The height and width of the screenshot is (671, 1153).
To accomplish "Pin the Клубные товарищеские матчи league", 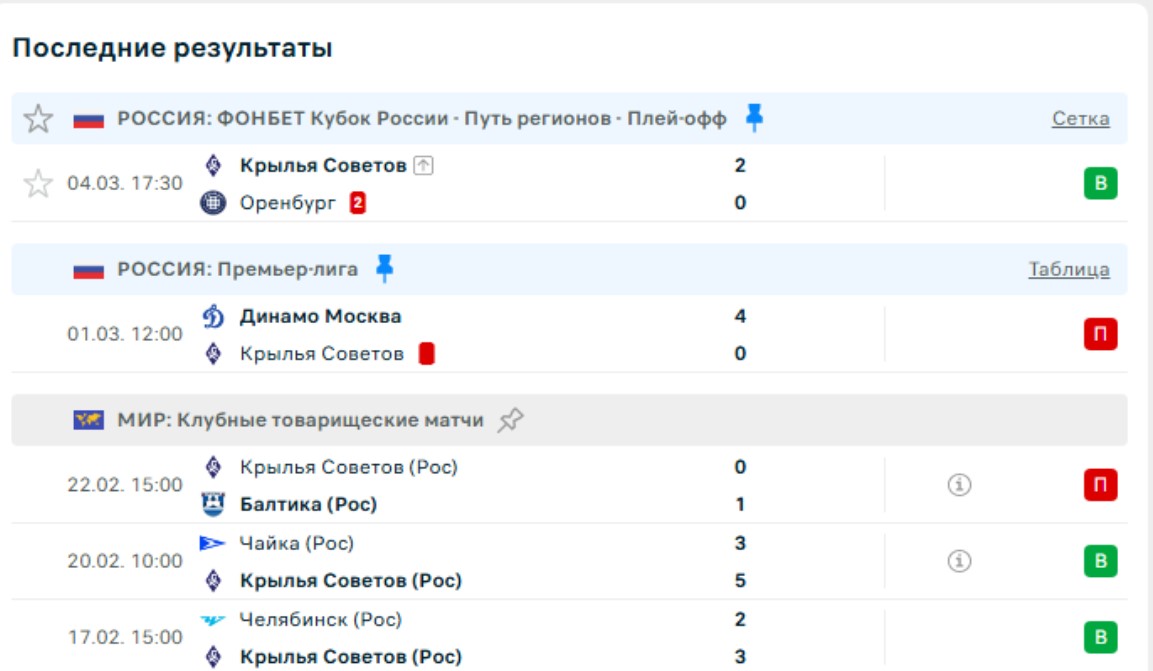I will pos(510,420).
